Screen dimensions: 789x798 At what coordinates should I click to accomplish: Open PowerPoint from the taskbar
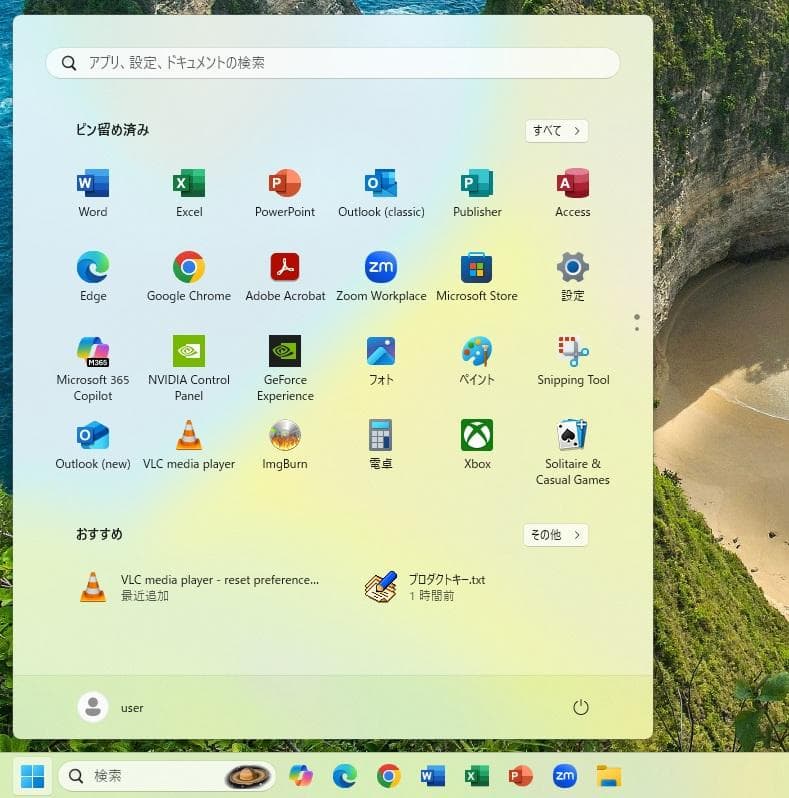tap(521, 776)
